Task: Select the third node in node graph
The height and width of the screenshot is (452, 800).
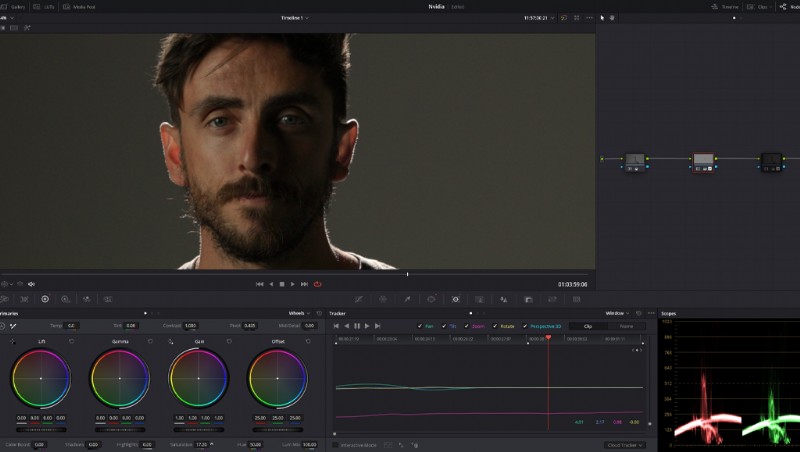Action: 771,162
